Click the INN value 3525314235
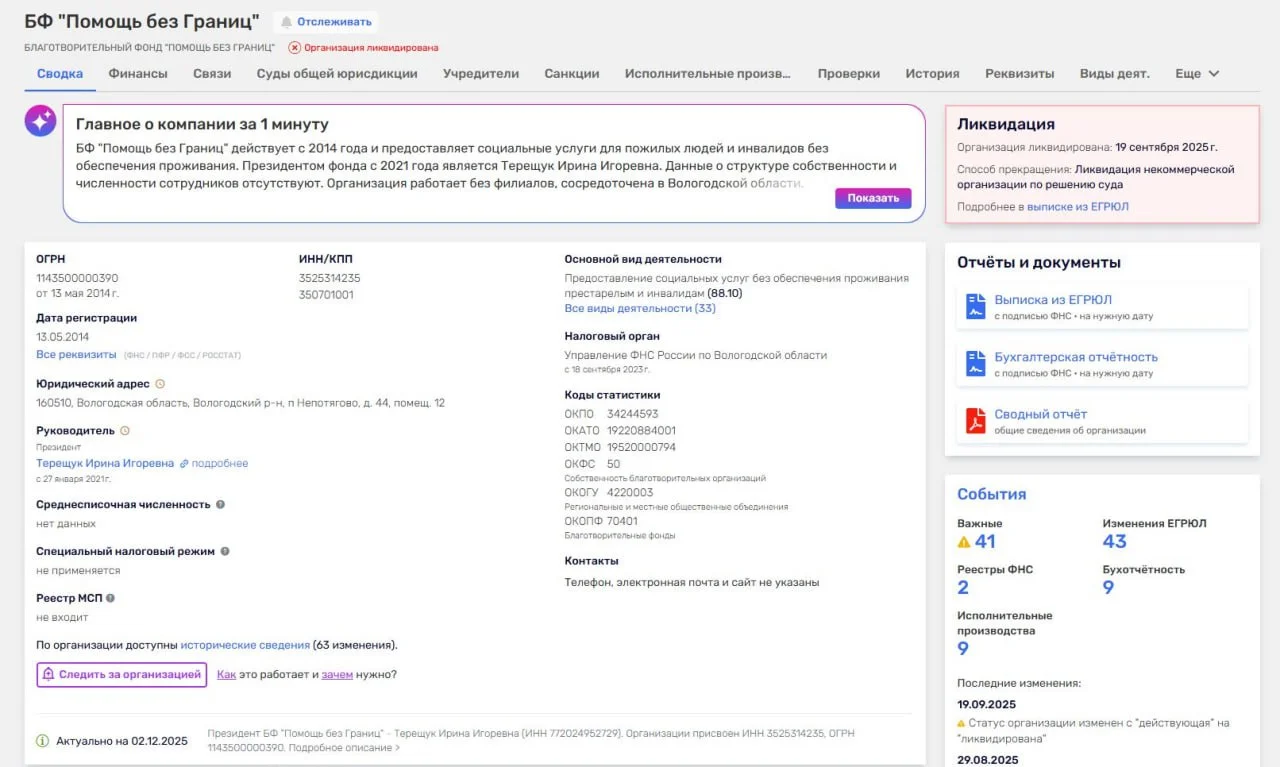The width and height of the screenshot is (1280, 767). point(330,278)
